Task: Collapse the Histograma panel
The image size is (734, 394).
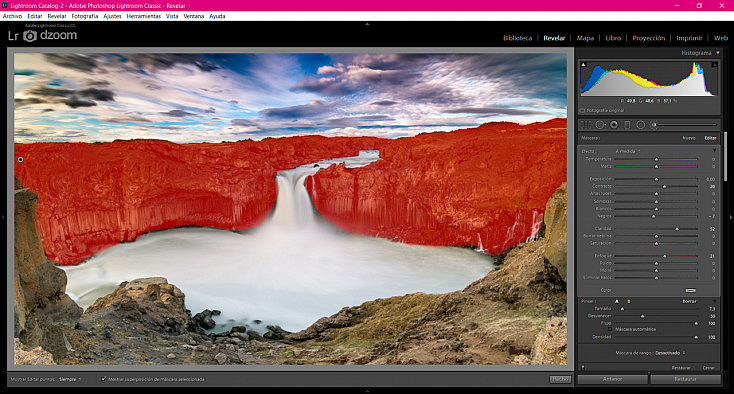Action: pyautogui.click(x=718, y=53)
